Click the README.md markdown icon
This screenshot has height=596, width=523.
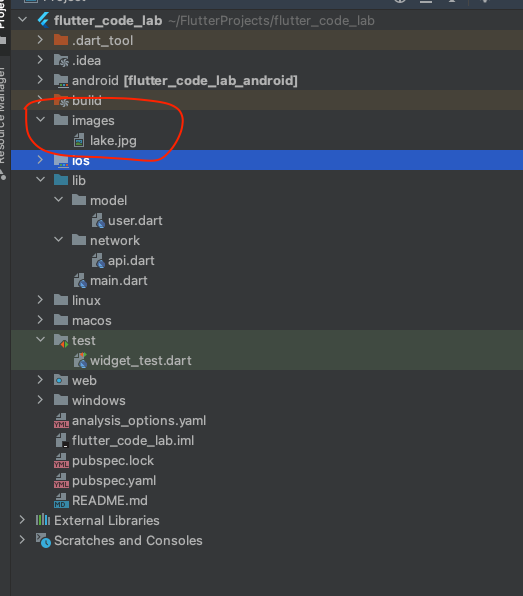(61, 501)
